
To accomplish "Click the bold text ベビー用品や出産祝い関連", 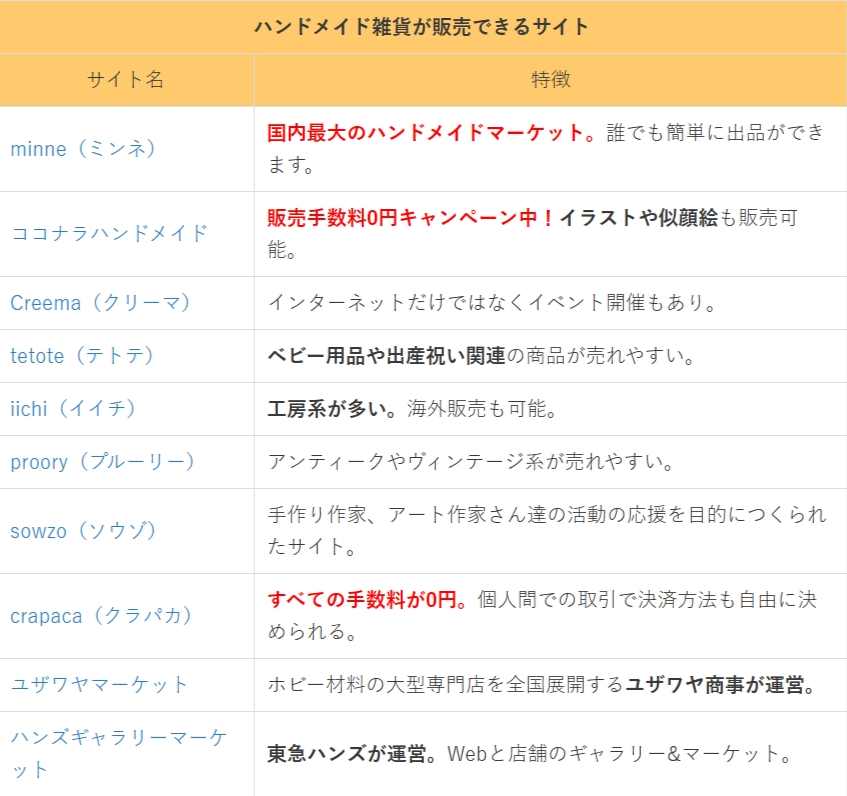I will 387,356.
